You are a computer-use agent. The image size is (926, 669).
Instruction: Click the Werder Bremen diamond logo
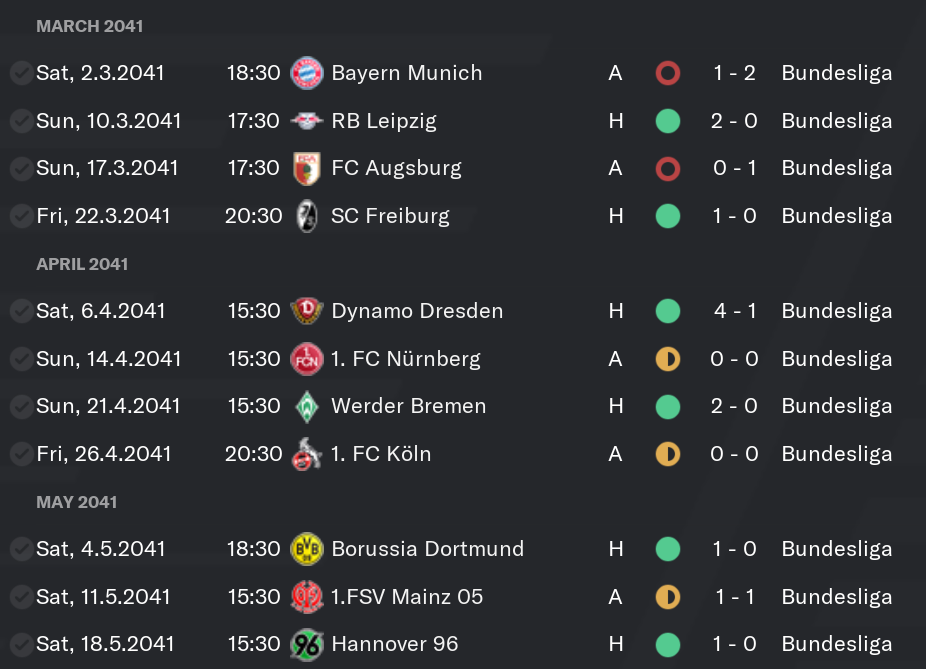307,406
